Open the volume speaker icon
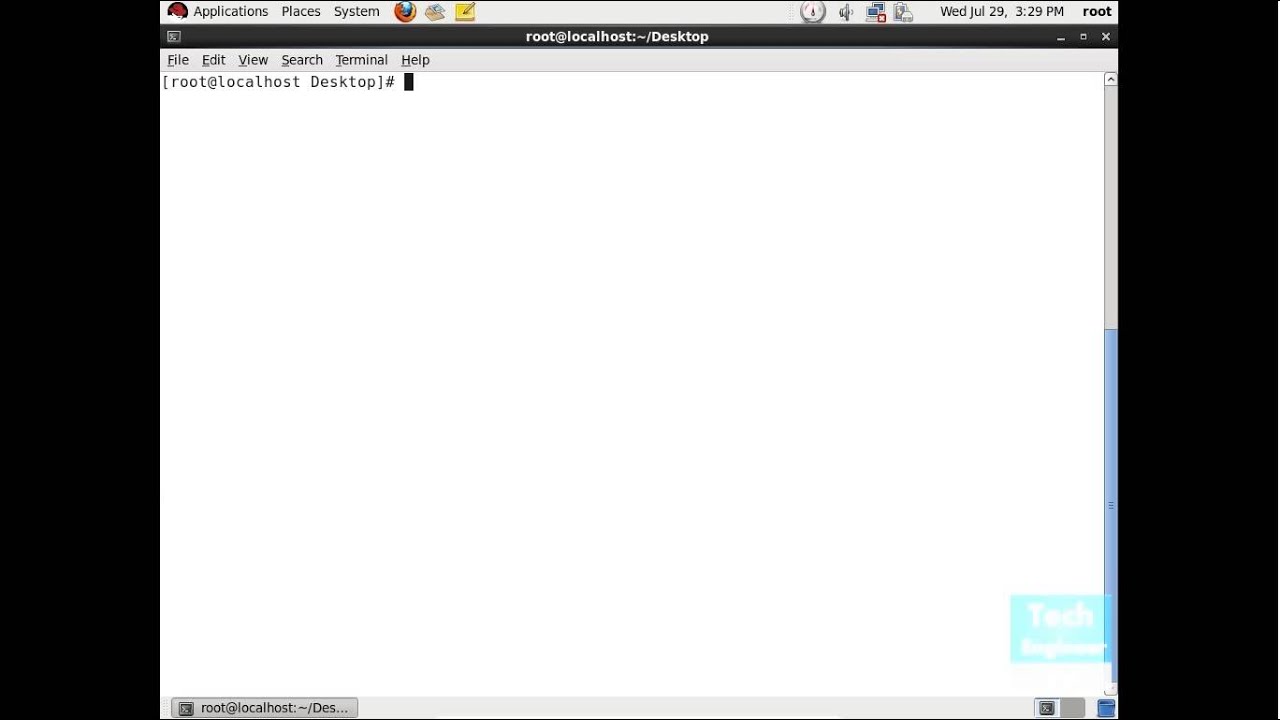The height and width of the screenshot is (720, 1280). 846,12
